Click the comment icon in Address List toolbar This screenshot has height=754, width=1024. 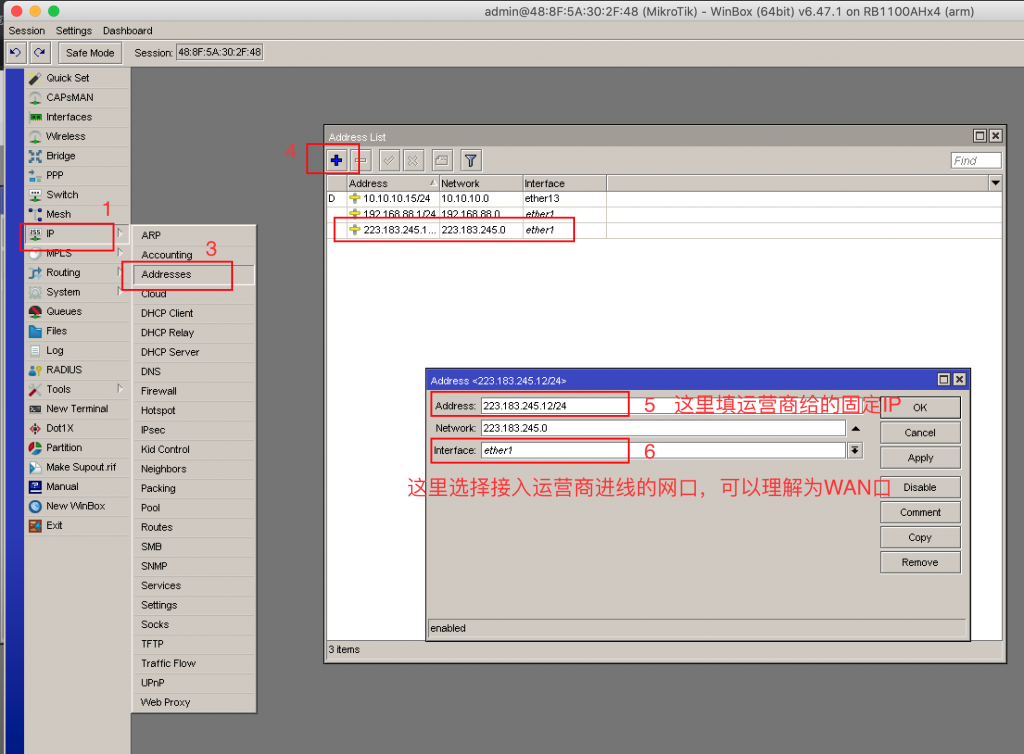coord(441,160)
